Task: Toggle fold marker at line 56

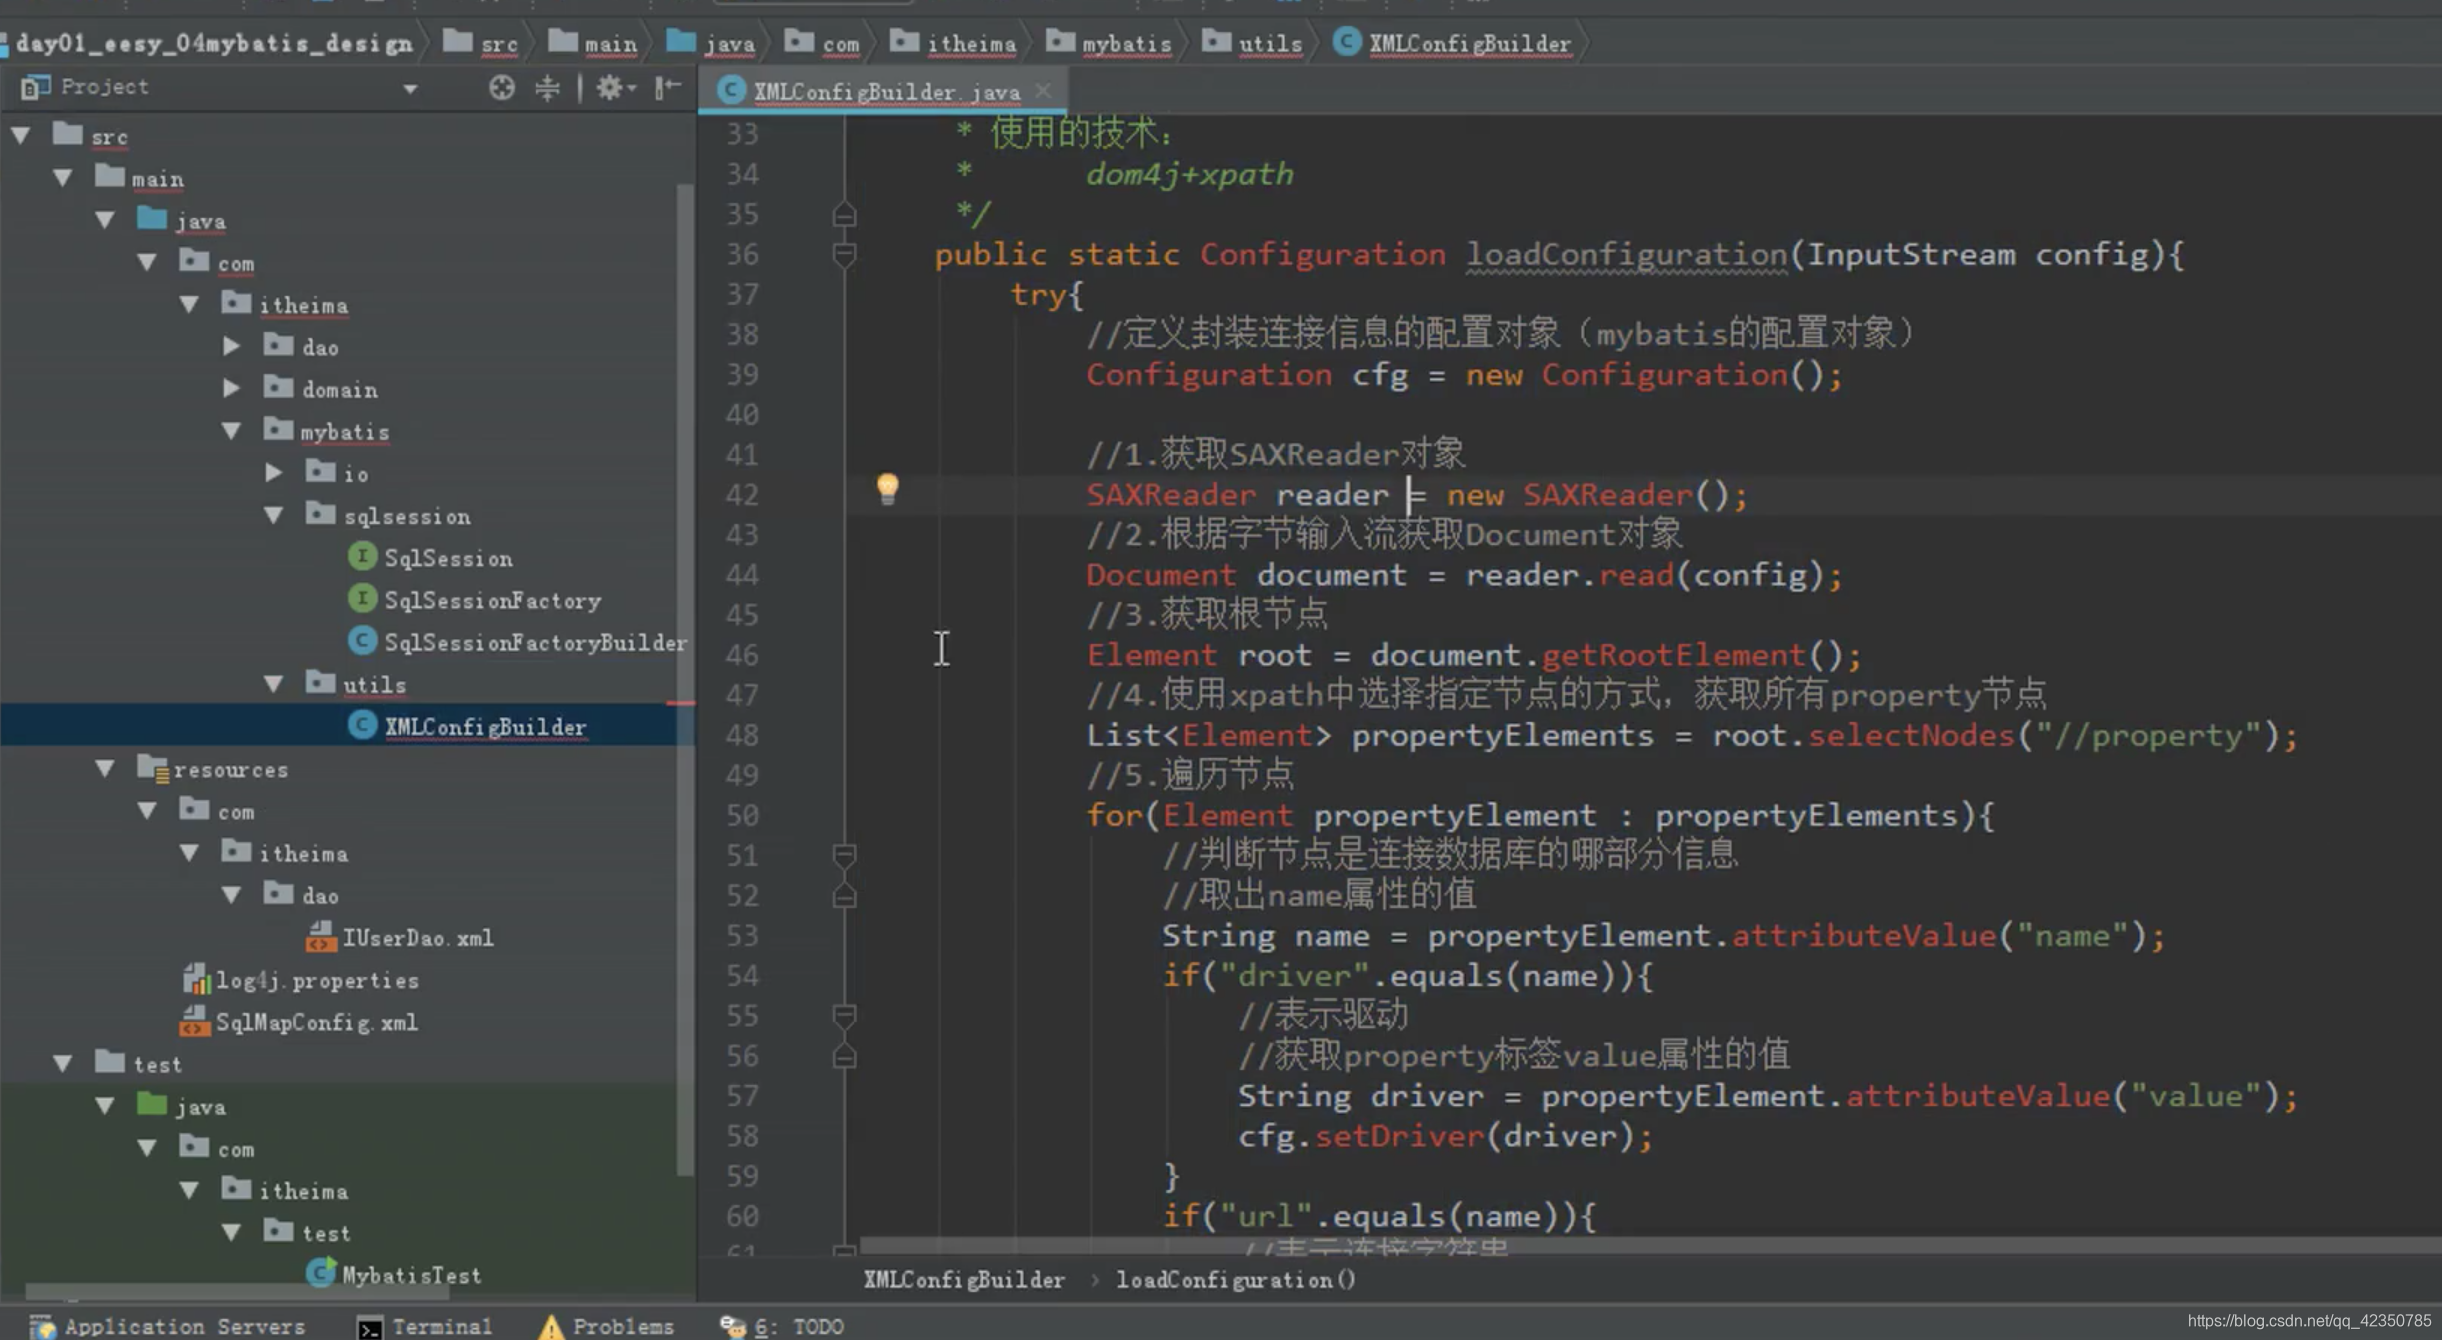Action: [x=844, y=1056]
